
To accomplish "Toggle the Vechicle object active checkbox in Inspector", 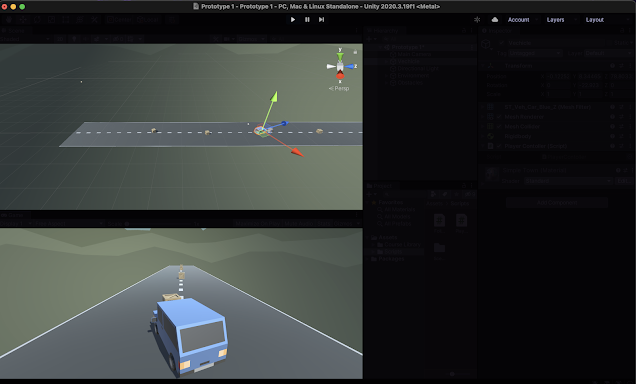I will tap(502, 43).
